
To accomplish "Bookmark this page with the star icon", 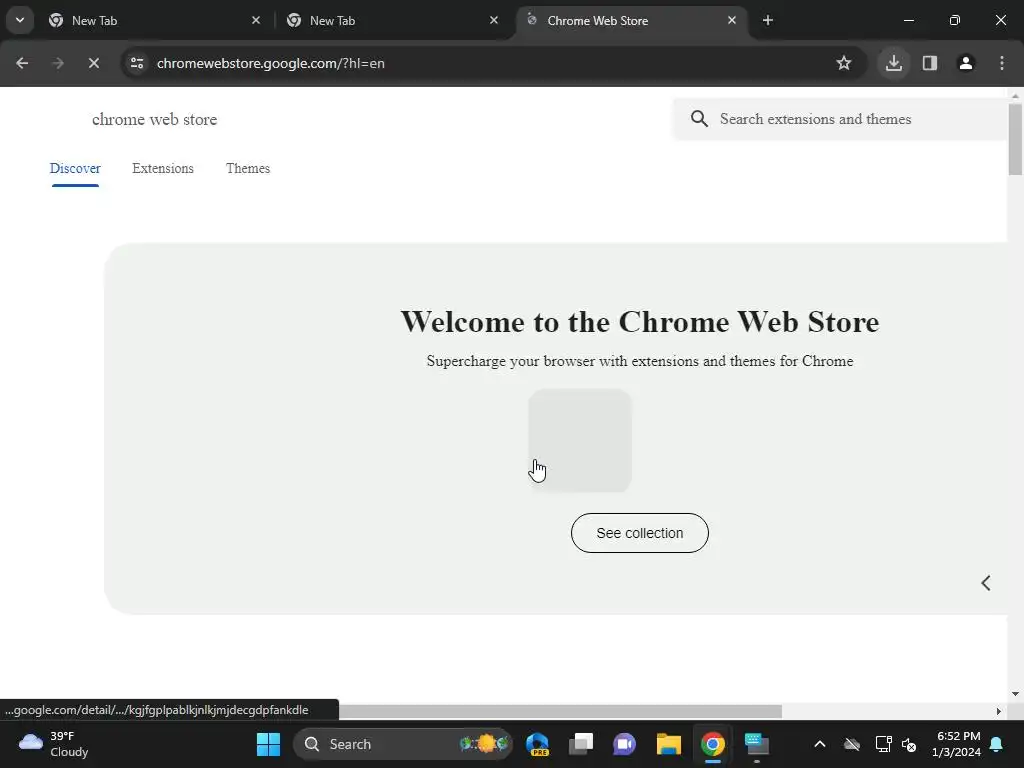I will [844, 63].
